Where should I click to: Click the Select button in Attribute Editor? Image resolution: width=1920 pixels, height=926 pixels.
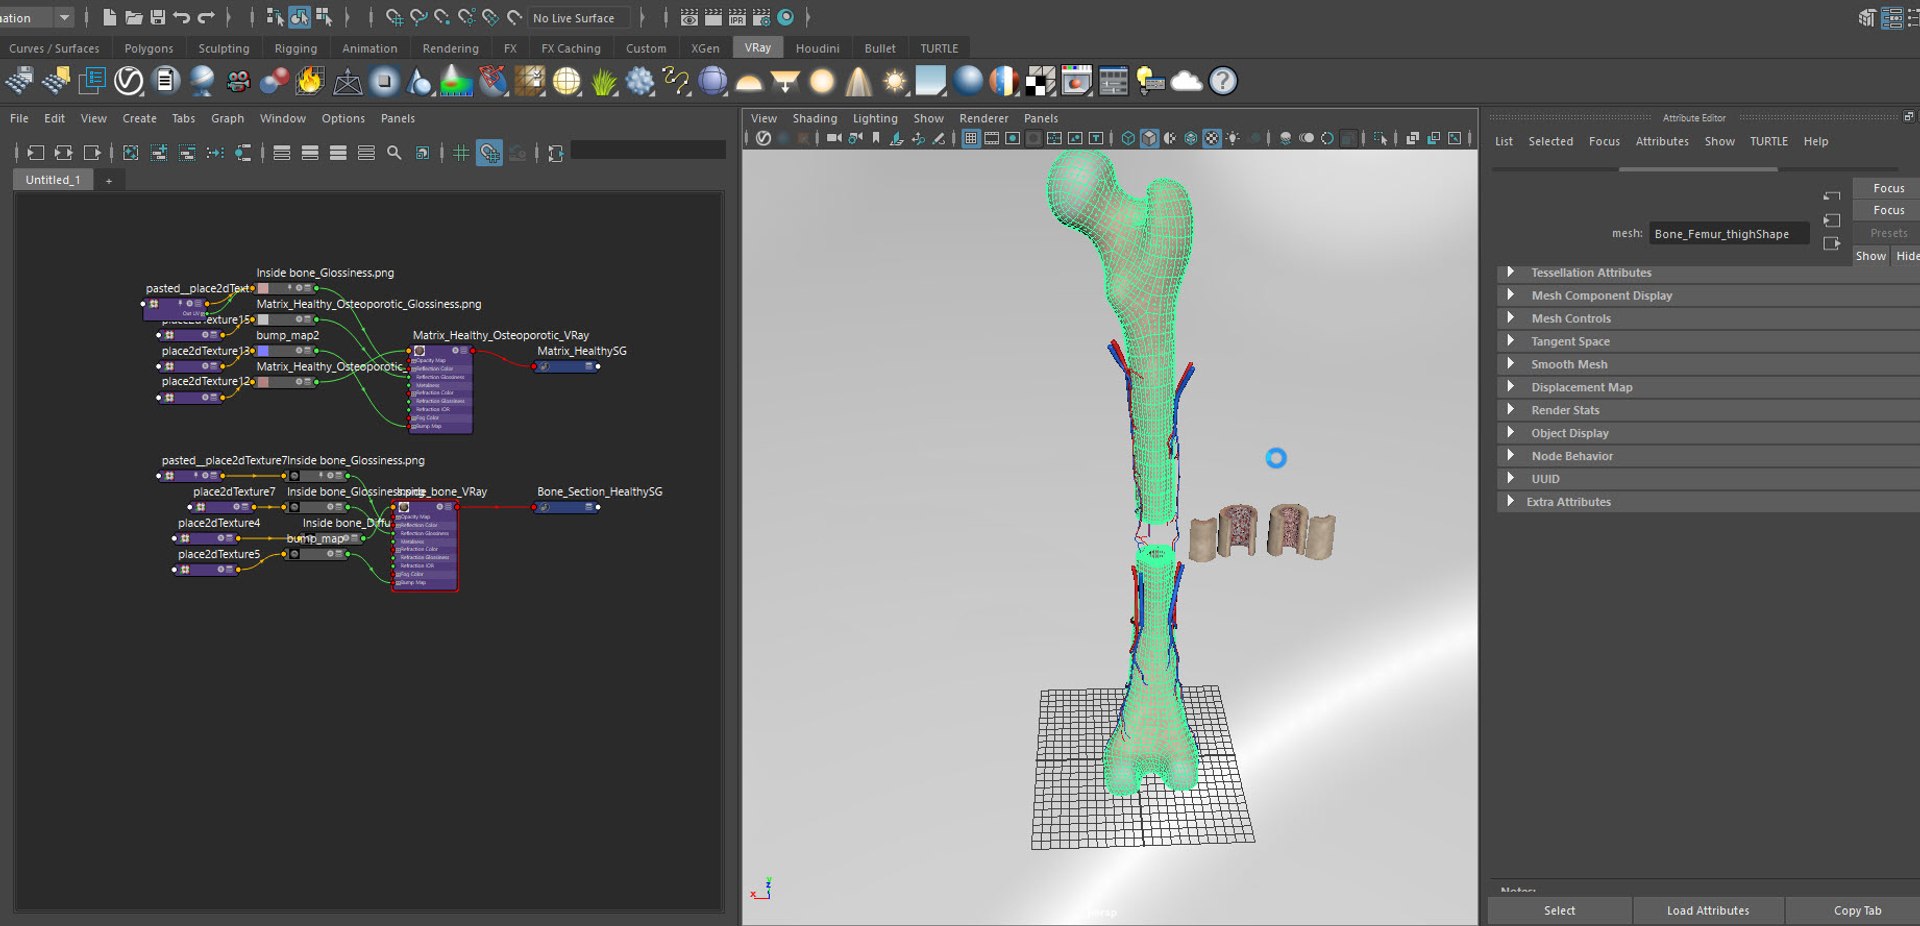click(x=1559, y=911)
